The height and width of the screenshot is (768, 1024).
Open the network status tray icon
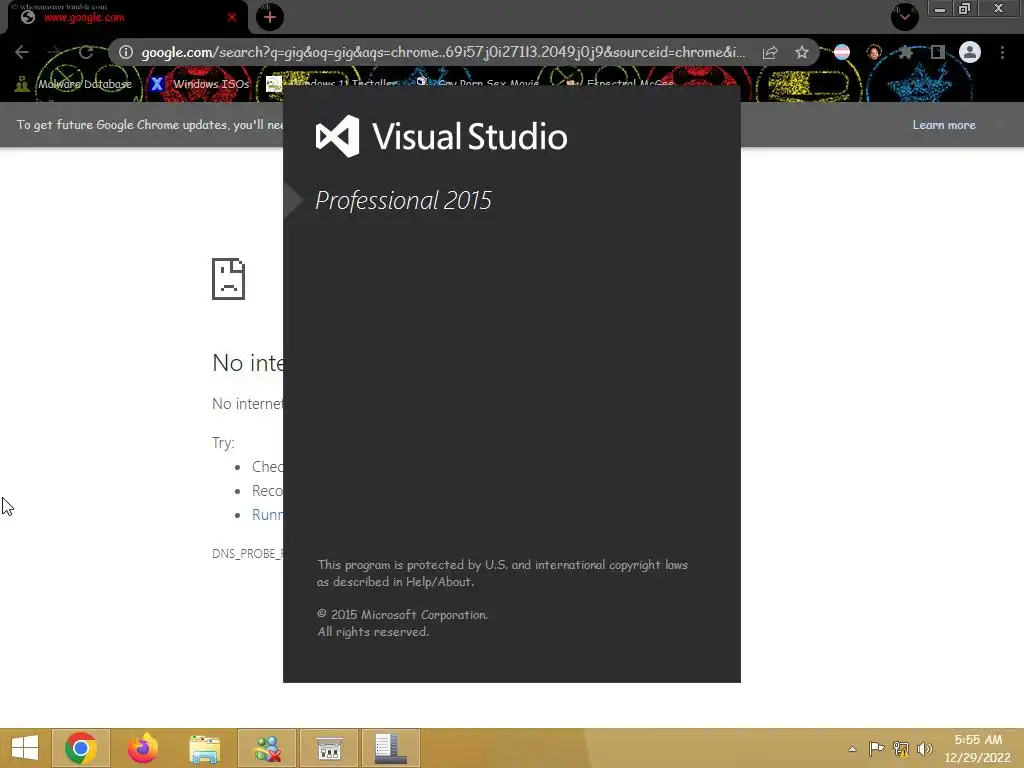[901, 749]
